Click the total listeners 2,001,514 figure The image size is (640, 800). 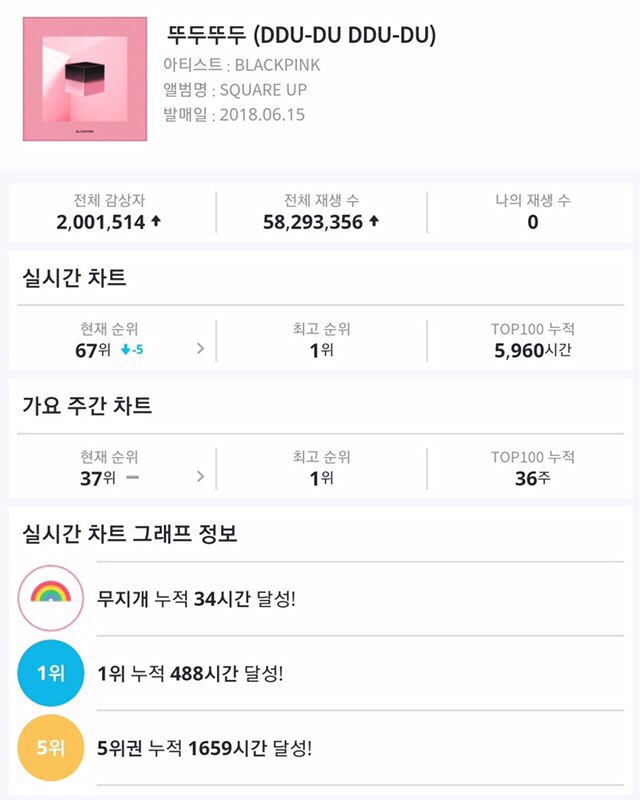(x=101, y=222)
